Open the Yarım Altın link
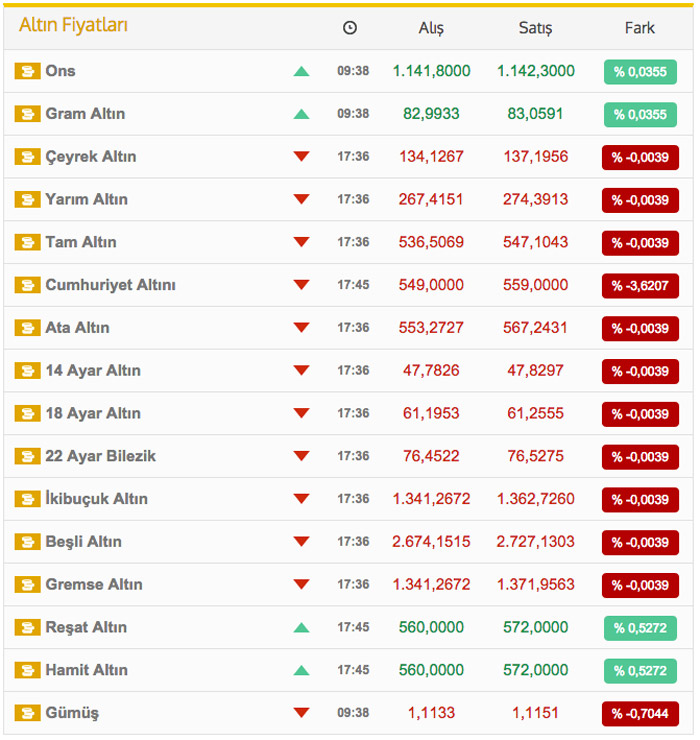 [x=86, y=199]
